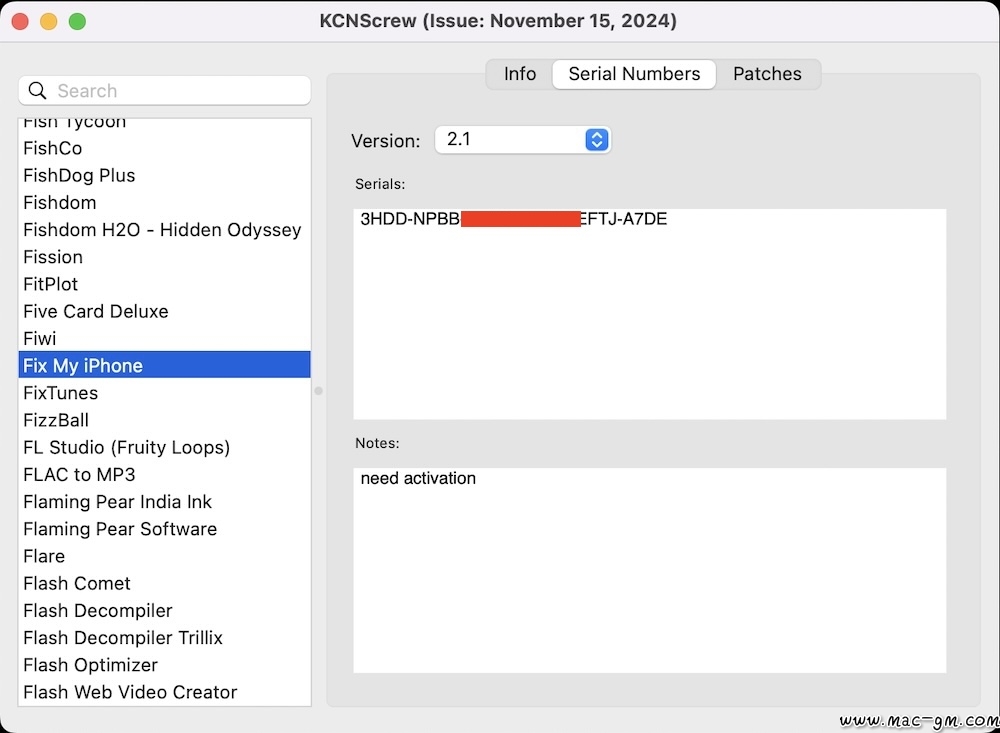The width and height of the screenshot is (1000, 733).
Task: Click the serial number 3HDD-NPBB line
Action: pos(513,219)
